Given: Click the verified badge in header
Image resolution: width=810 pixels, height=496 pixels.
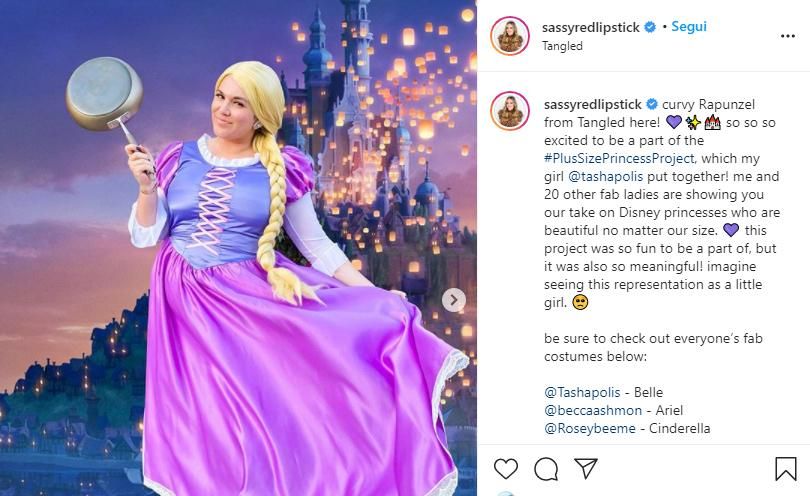Looking at the screenshot, I should [x=650, y=27].
